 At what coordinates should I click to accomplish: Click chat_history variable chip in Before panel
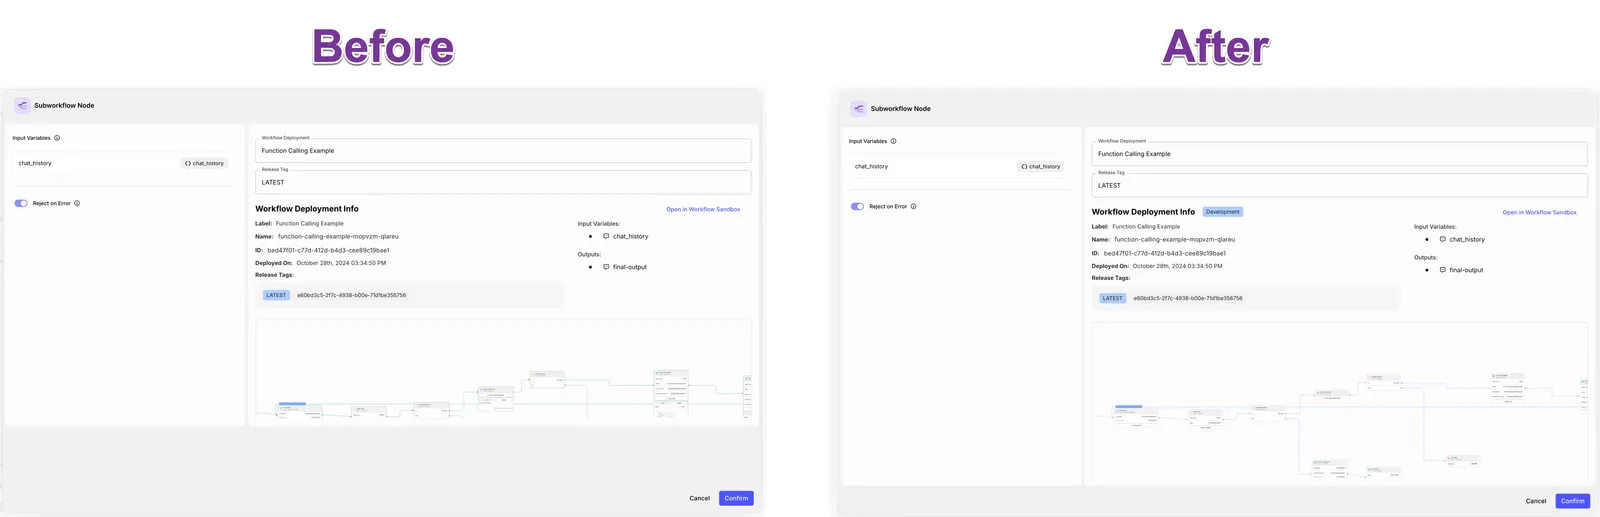[x=205, y=163]
